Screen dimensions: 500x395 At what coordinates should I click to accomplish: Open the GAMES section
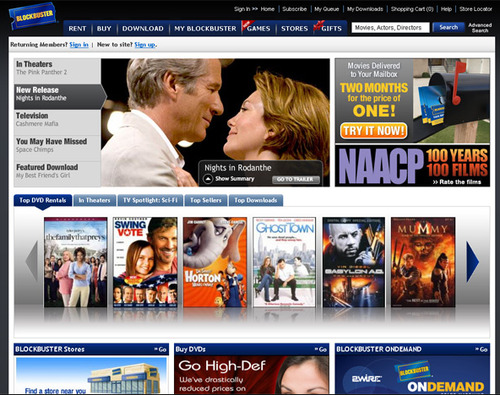[258, 29]
